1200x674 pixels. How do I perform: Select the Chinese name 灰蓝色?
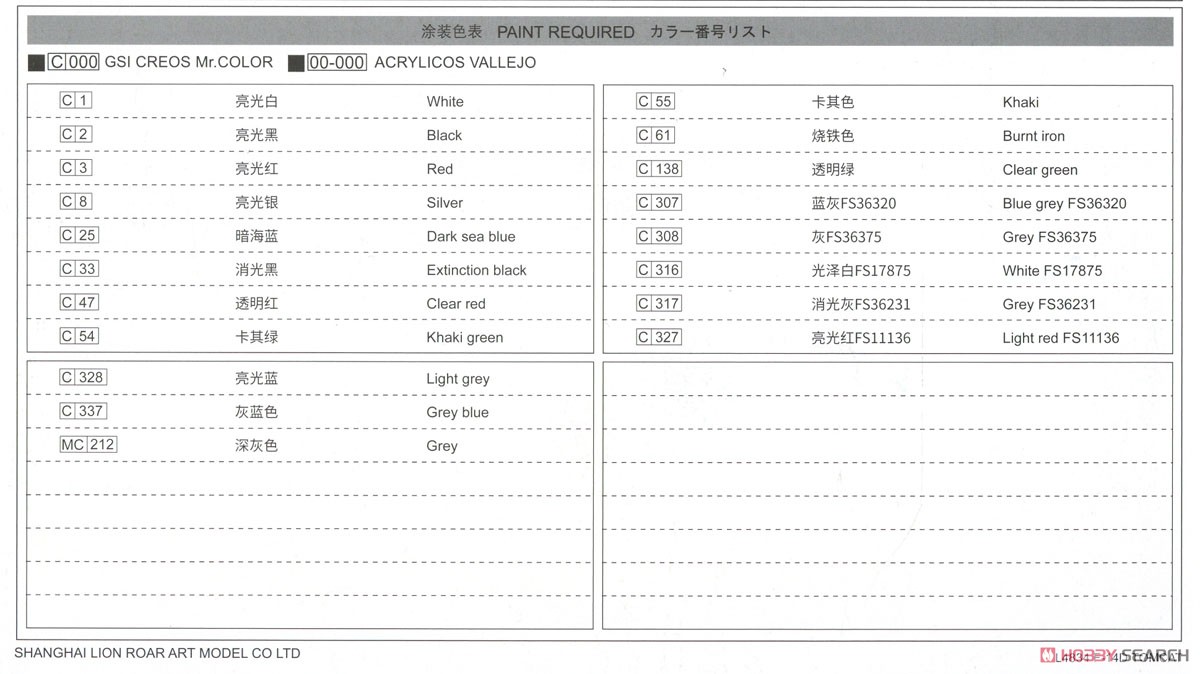[257, 412]
